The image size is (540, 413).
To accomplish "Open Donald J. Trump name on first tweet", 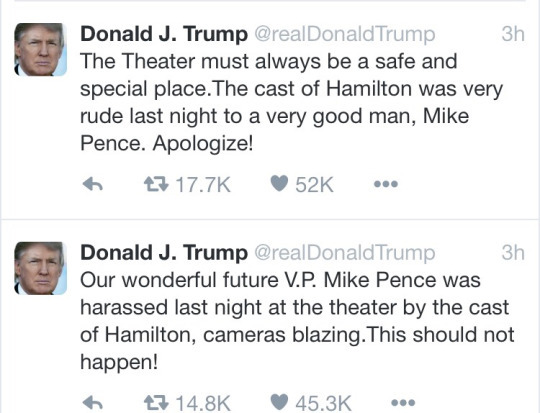I will pyautogui.click(x=164, y=34).
